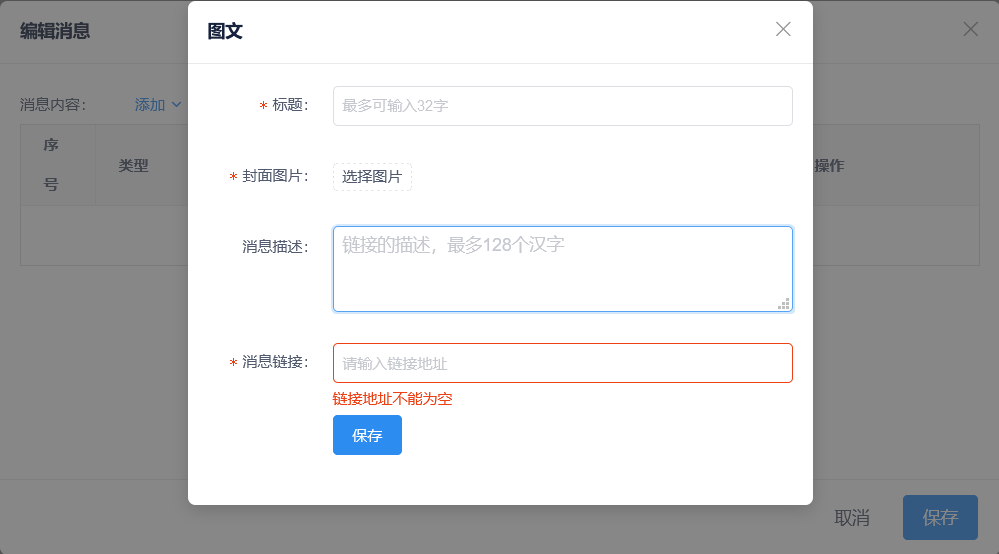Focus the 消息链接 address input
The width and height of the screenshot is (999, 554).
[562, 363]
